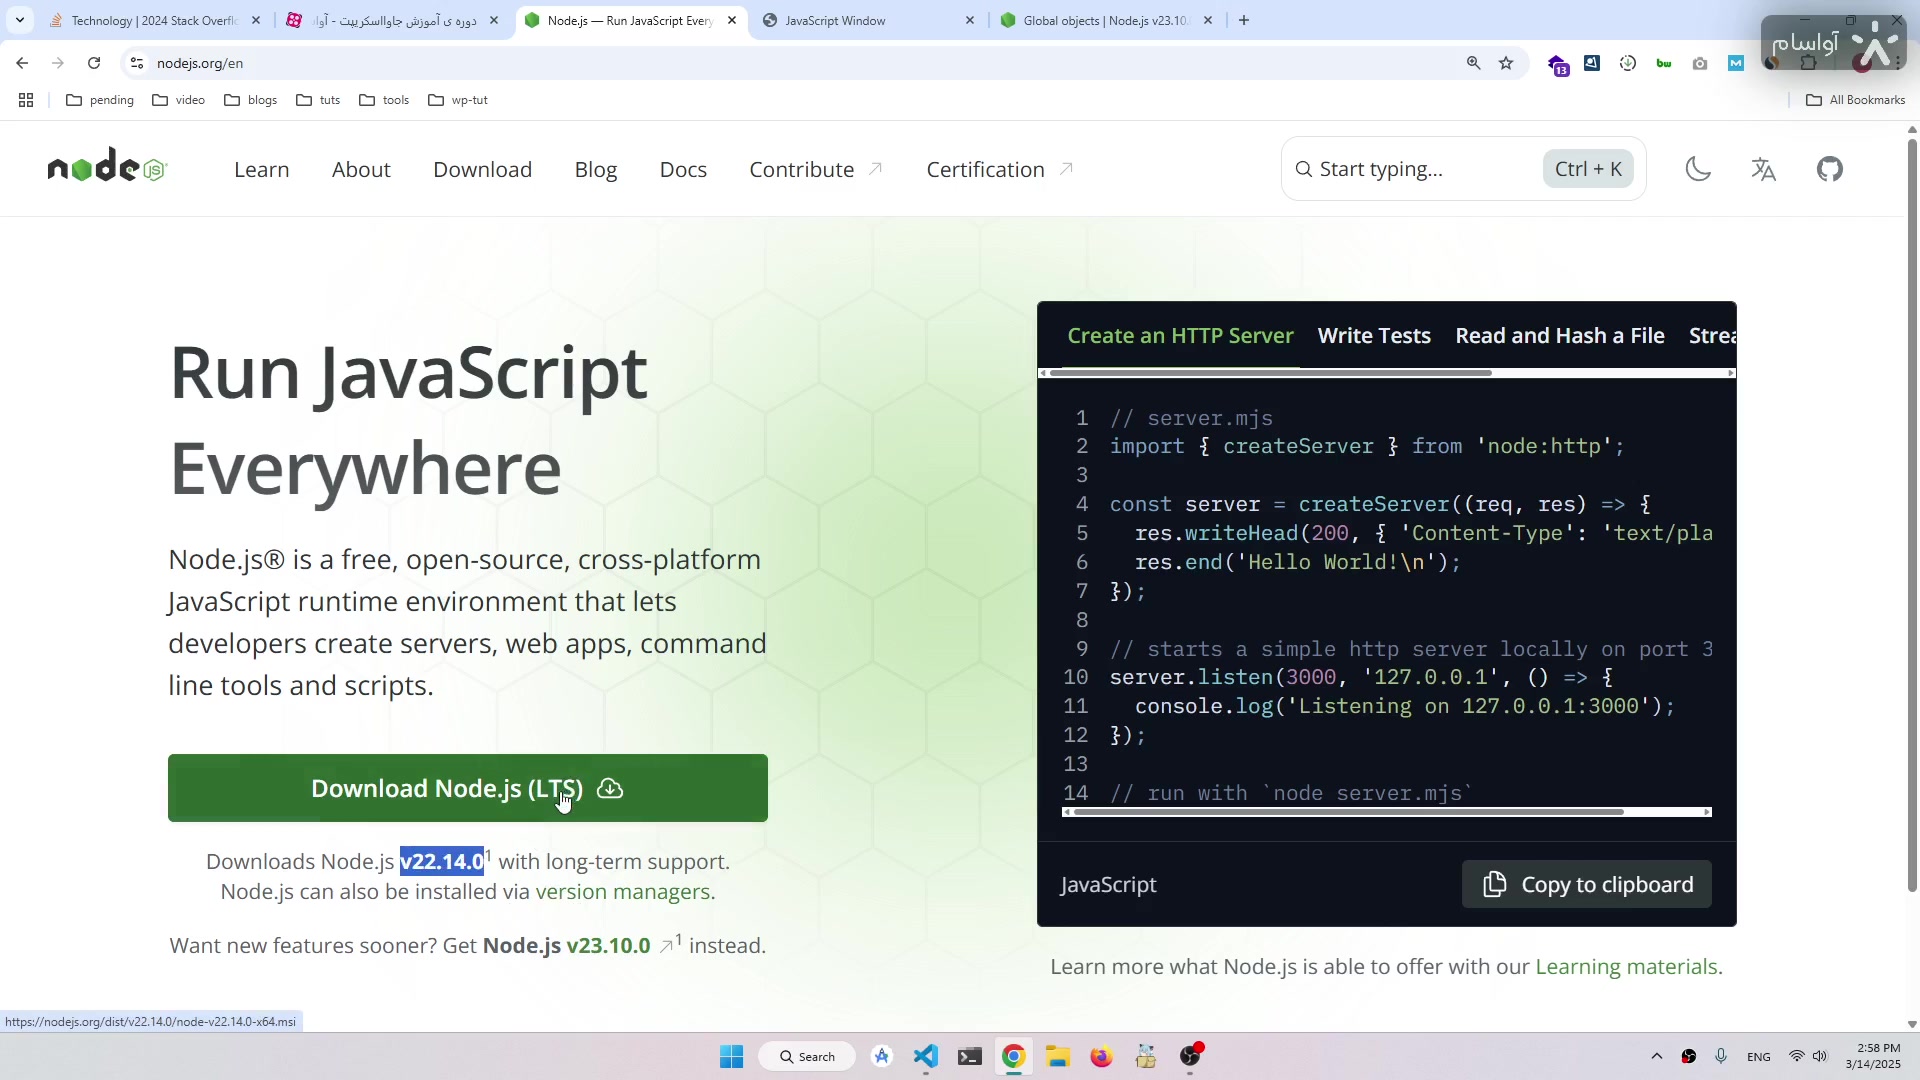
Task: Click the code tabs horizontal scrollbar
Action: coord(1270,373)
